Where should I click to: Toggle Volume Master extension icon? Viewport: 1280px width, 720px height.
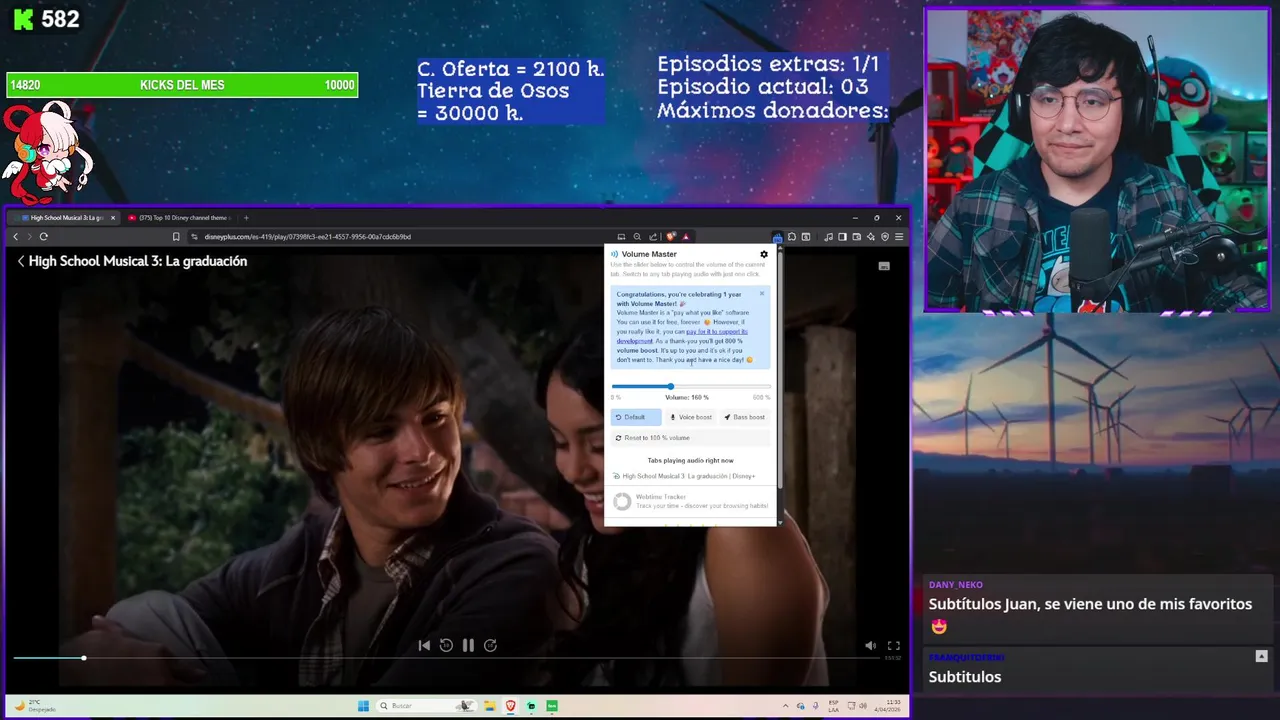click(x=778, y=238)
